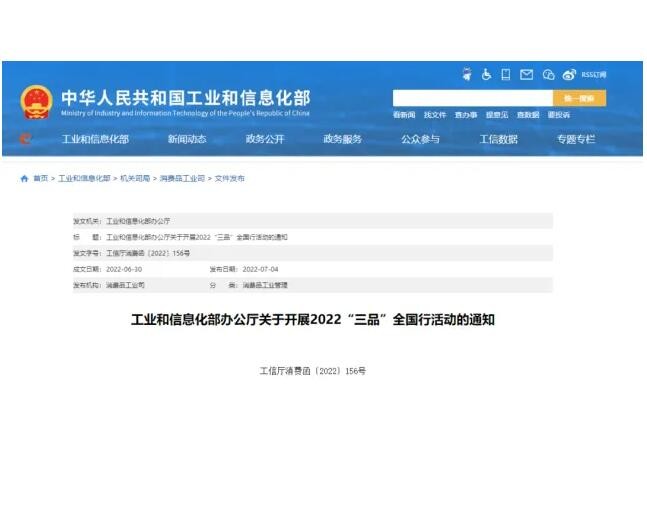Image resolution: width=647 pixels, height=507 pixels.
Task: Open the 工信数据 navigation menu
Action: pos(498,139)
